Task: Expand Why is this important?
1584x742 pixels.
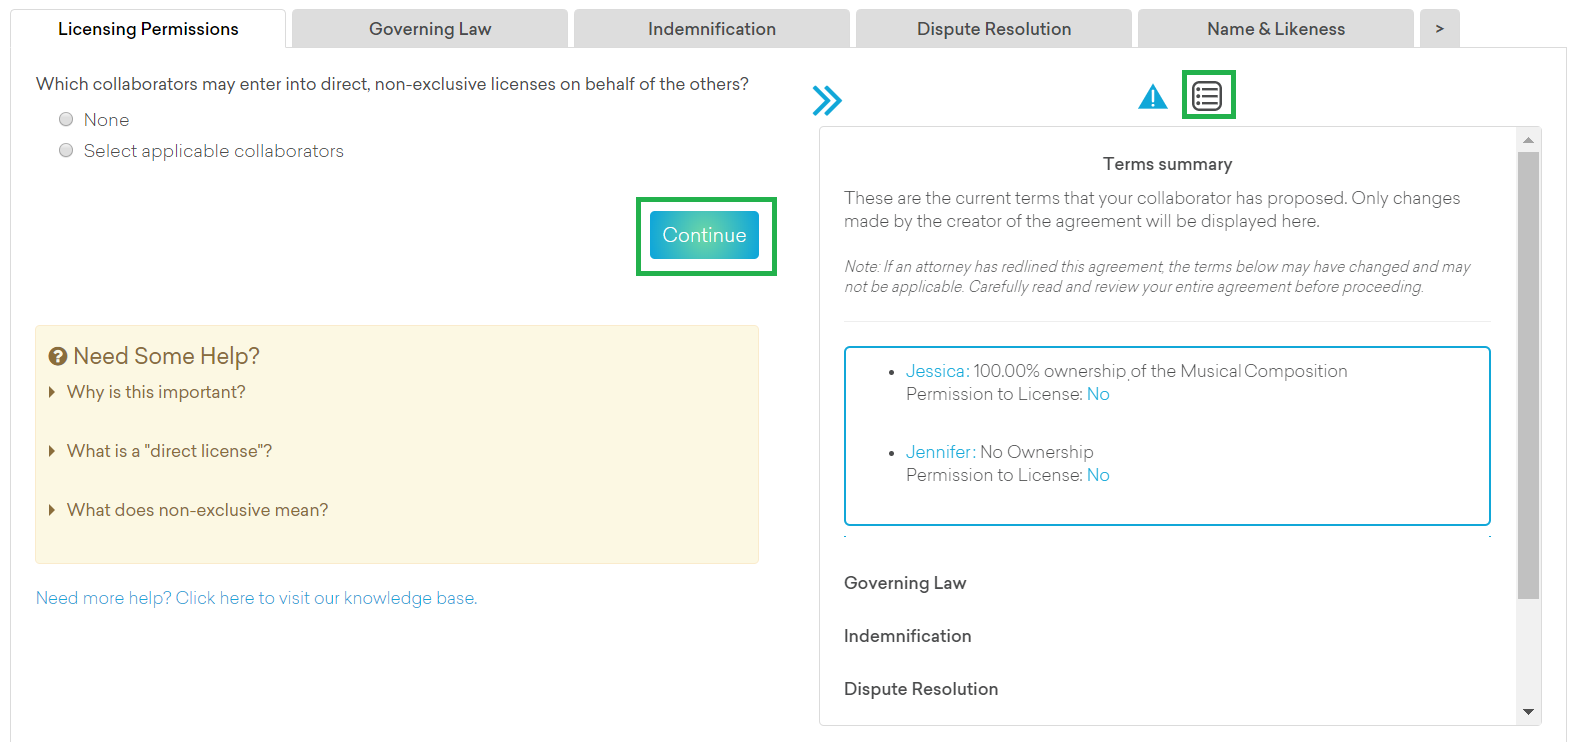Action: [155, 392]
